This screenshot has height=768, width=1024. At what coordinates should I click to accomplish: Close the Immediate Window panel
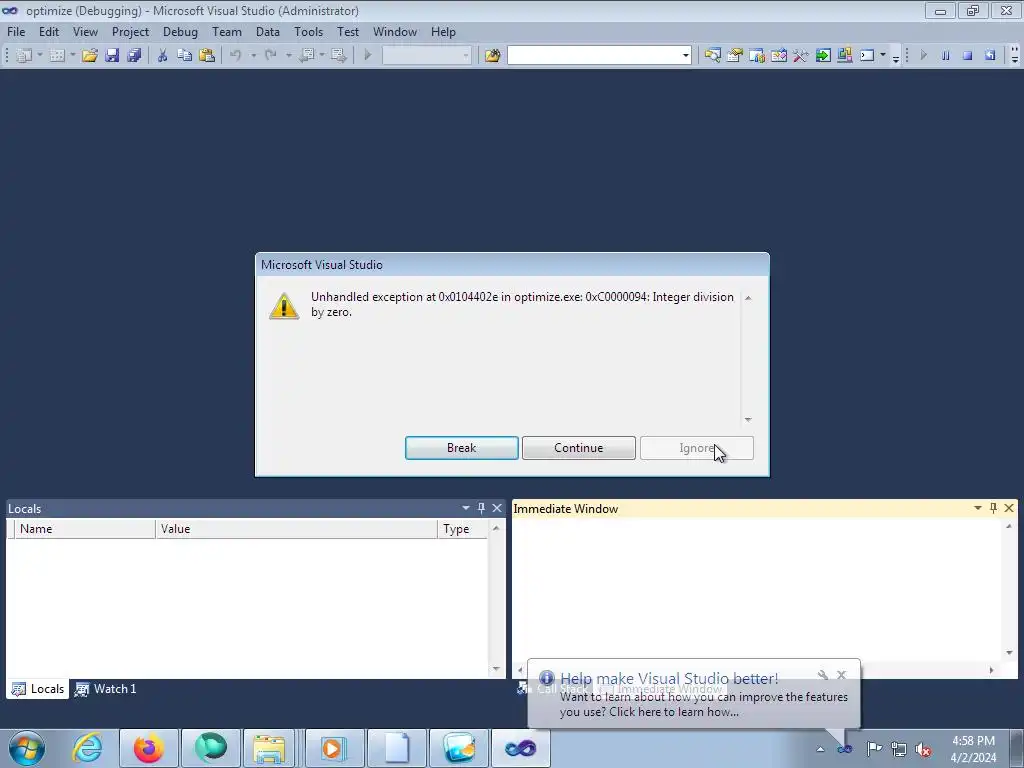coord(1009,508)
